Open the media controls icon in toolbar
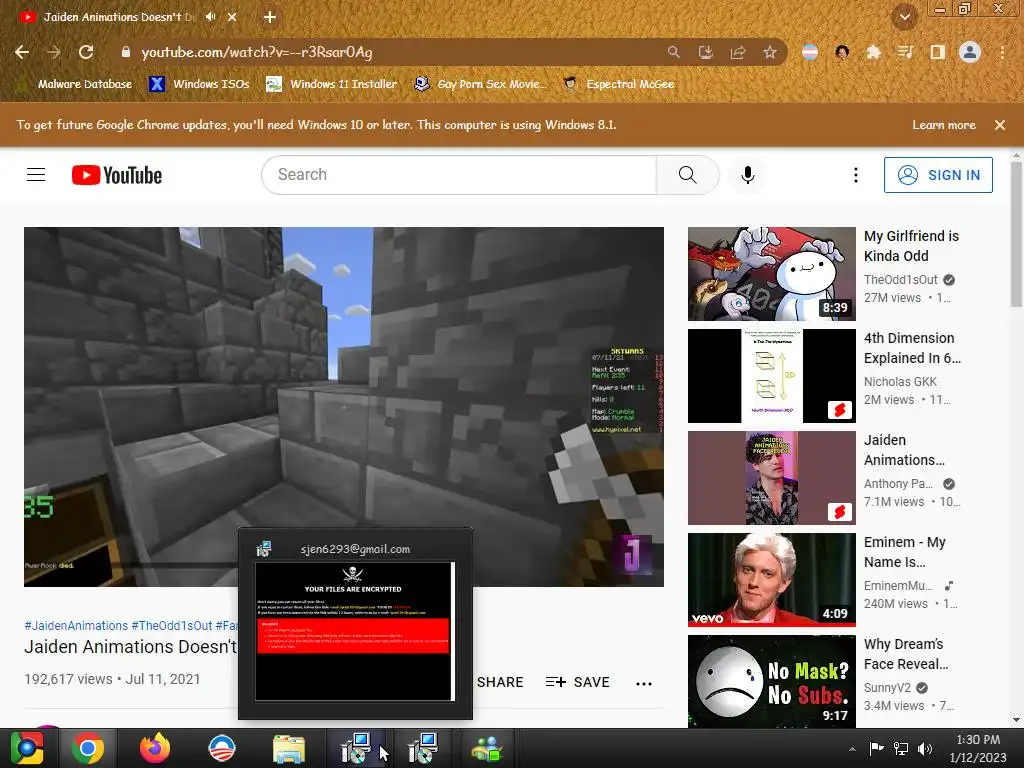Image resolution: width=1024 pixels, height=768 pixels. pyautogui.click(x=905, y=52)
